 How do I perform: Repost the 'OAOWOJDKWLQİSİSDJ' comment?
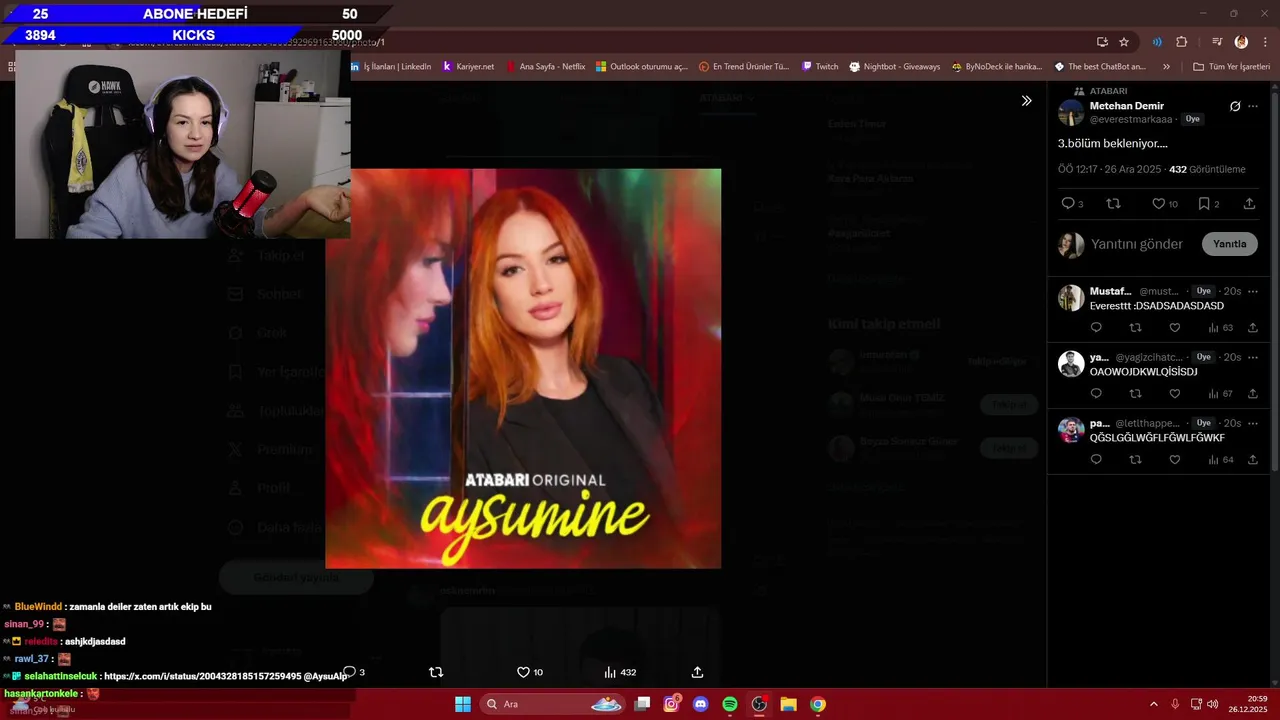point(1135,394)
